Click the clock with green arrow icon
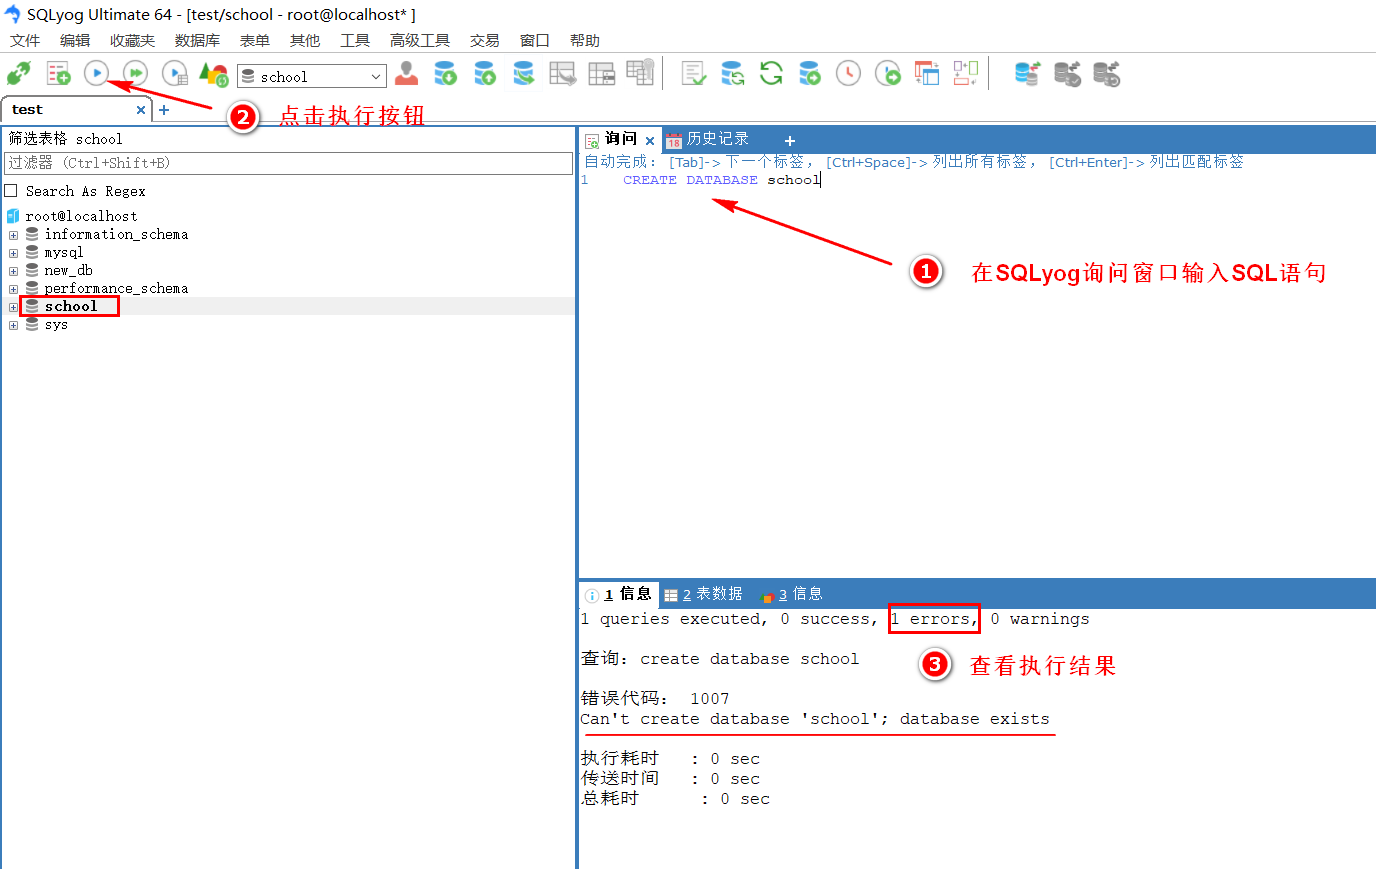This screenshot has height=869, width=1376. [x=888, y=74]
